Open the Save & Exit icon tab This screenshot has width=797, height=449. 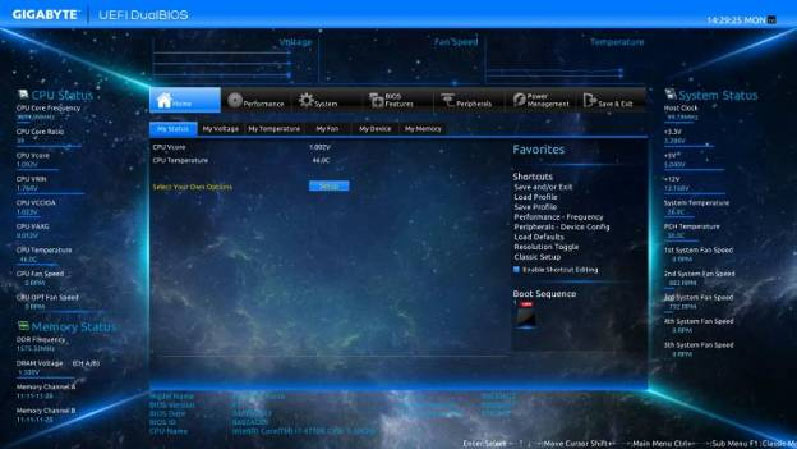[x=590, y=100]
